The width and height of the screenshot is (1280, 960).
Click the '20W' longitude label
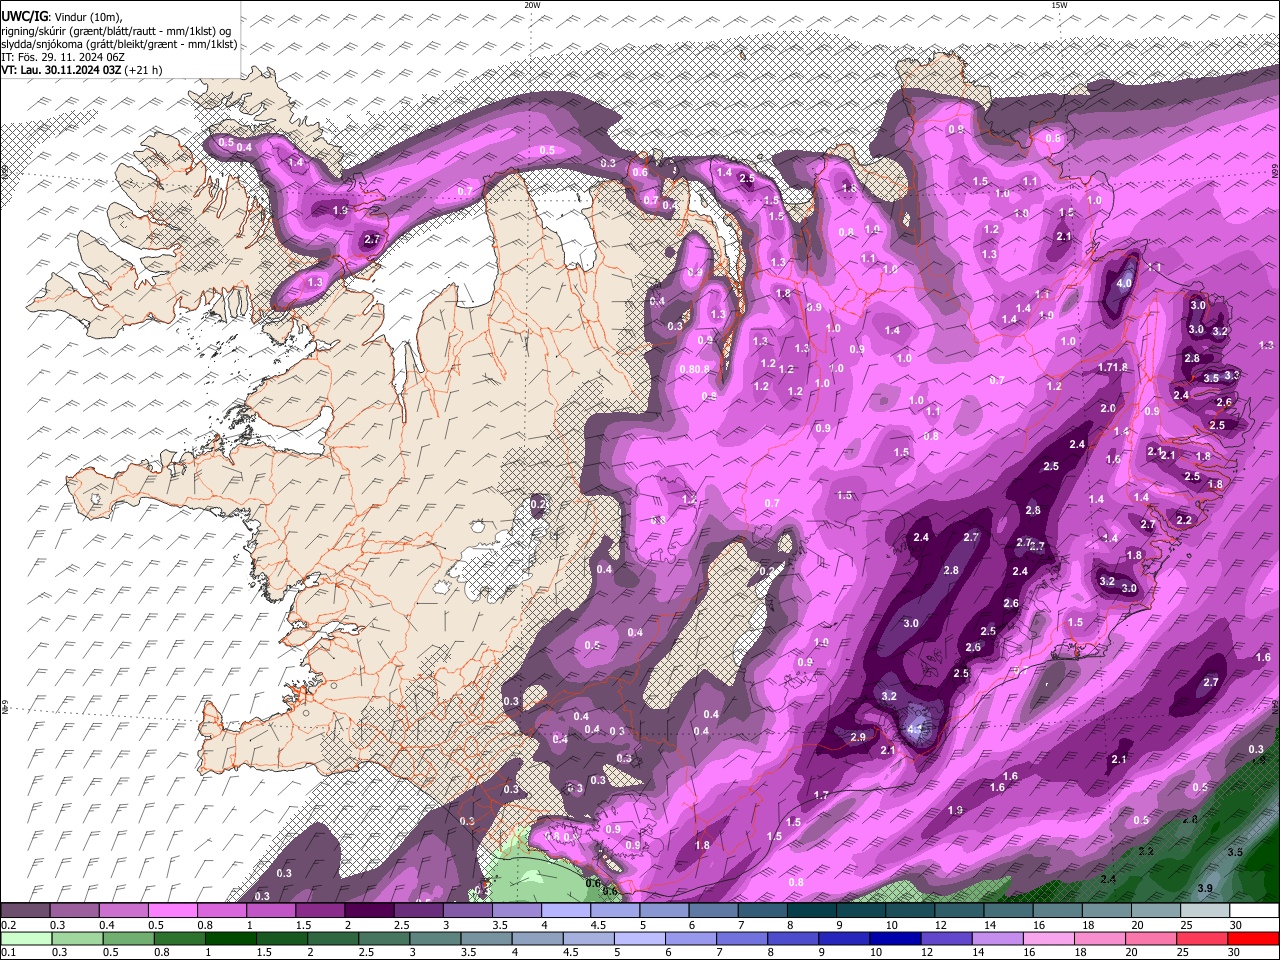click(532, 5)
